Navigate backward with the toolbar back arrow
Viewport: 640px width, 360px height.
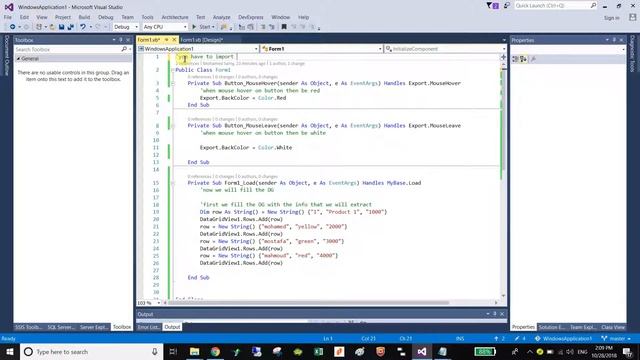point(13,27)
